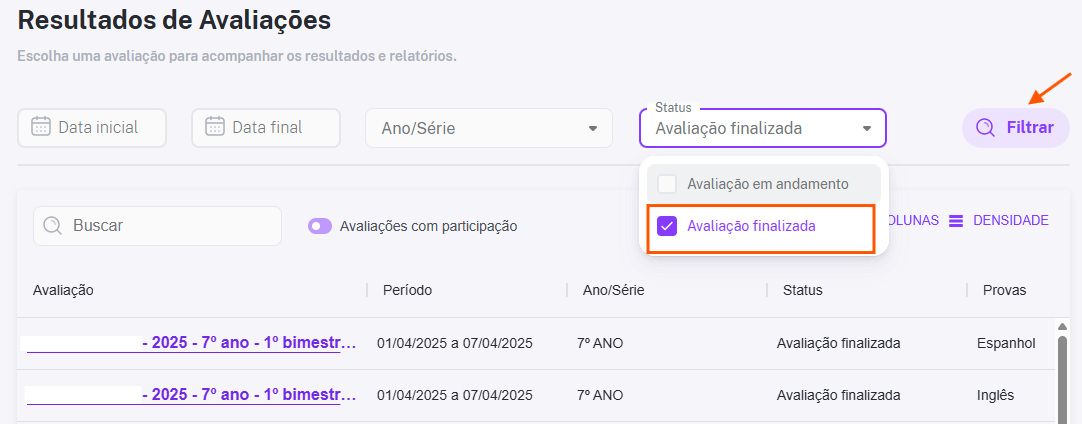The image size is (1082, 424).
Task: Sort by the Período column header
Action: (407, 290)
